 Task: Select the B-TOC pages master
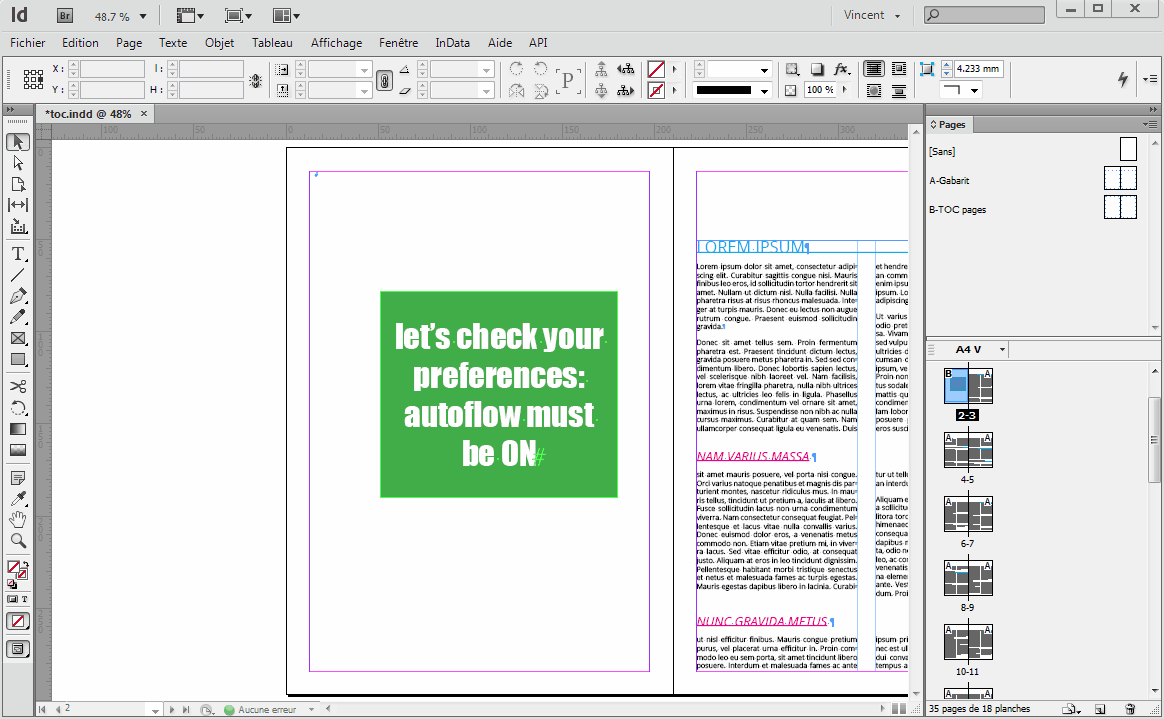coord(960,209)
